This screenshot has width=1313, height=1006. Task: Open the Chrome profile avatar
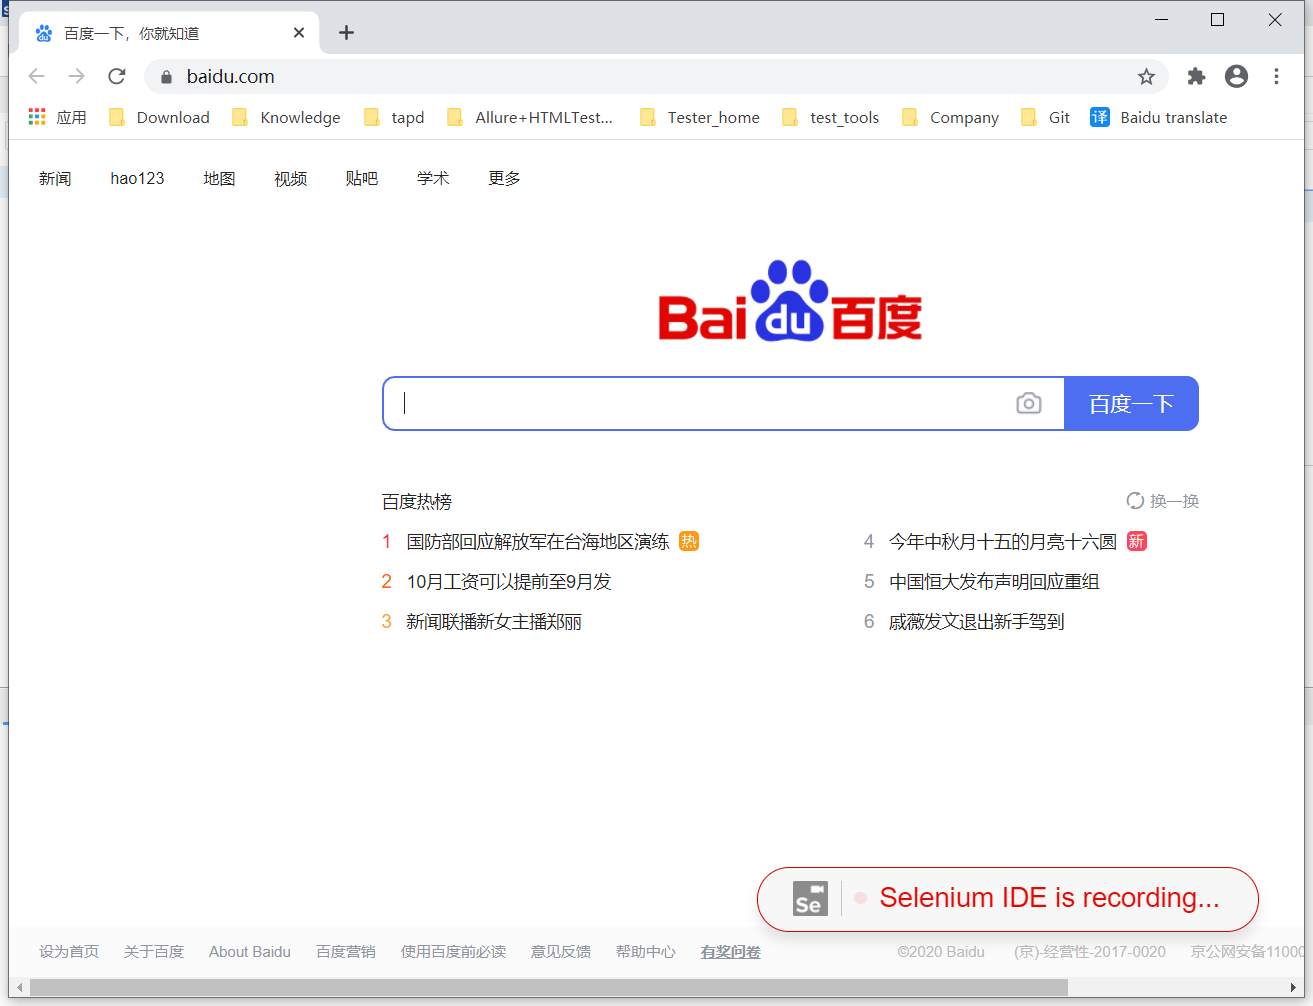tap(1236, 76)
